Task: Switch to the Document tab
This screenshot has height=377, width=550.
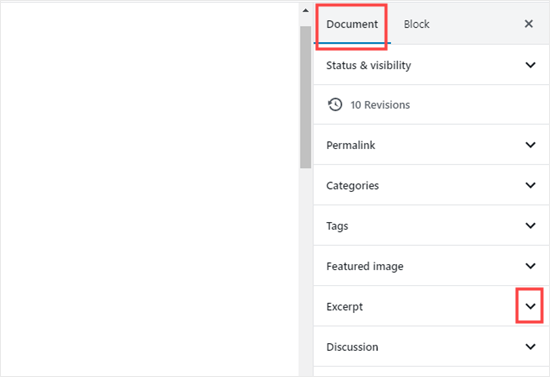Action: point(352,24)
